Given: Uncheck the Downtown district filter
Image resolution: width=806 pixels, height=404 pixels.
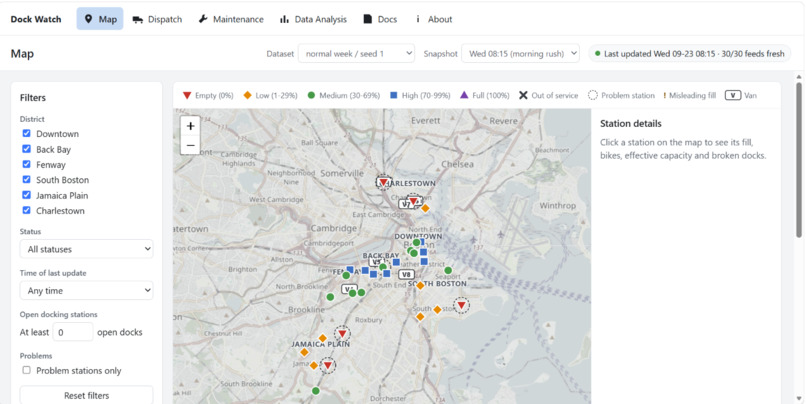Looking at the screenshot, I should coord(26,133).
